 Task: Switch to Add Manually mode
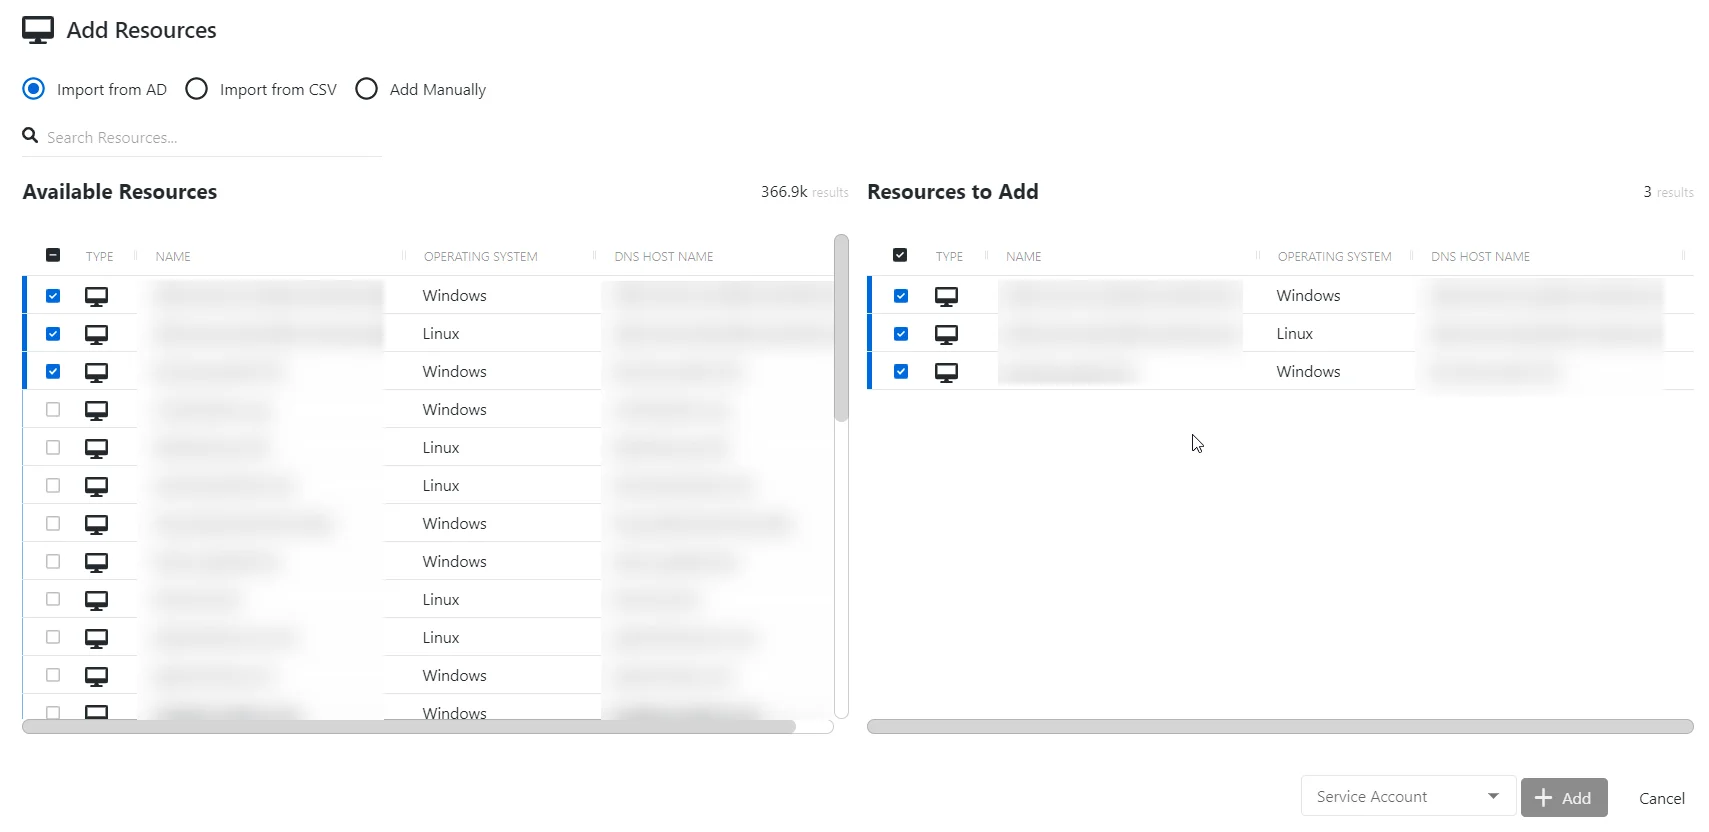coord(367,89)
